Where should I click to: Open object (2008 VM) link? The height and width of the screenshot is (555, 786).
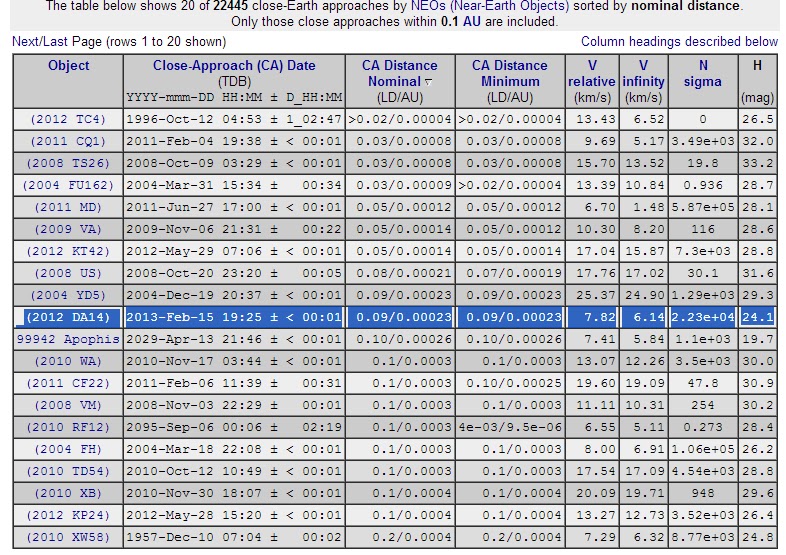[68, 405]
